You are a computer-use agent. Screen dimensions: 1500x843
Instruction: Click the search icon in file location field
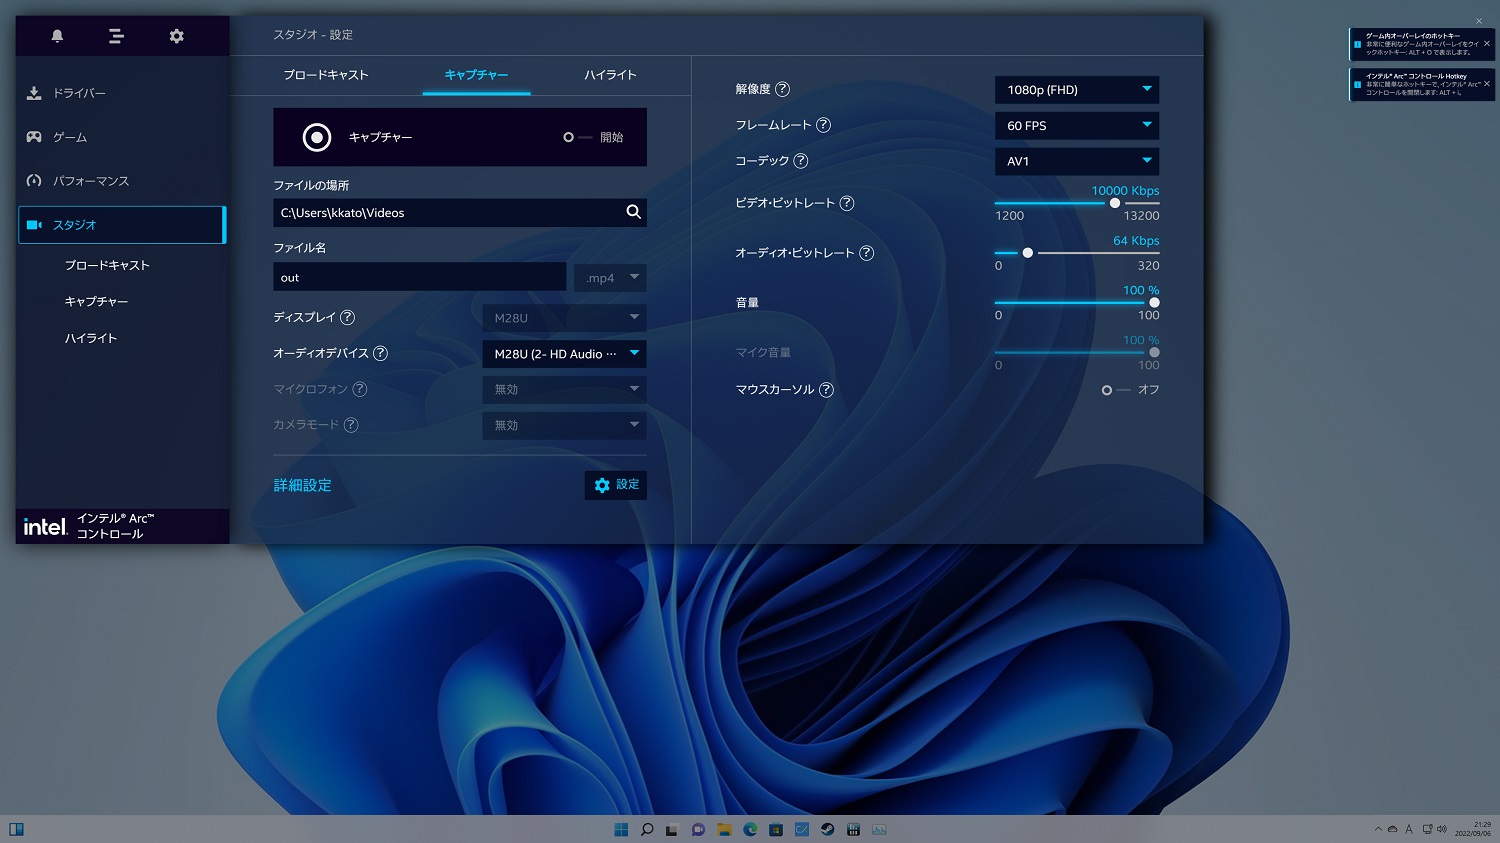click(633, 212)
